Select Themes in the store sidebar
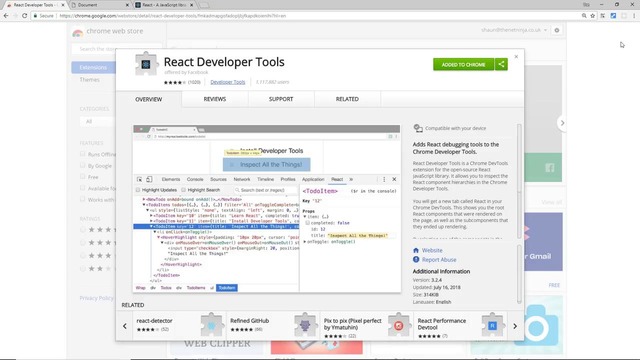Viewport: 640px width, 360px height. [89, 80]
